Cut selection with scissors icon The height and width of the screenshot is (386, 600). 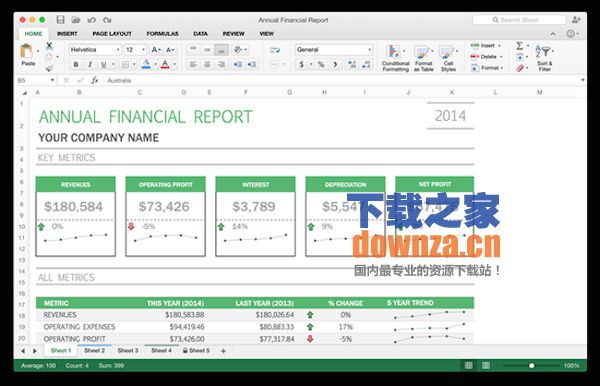(49, 46)
